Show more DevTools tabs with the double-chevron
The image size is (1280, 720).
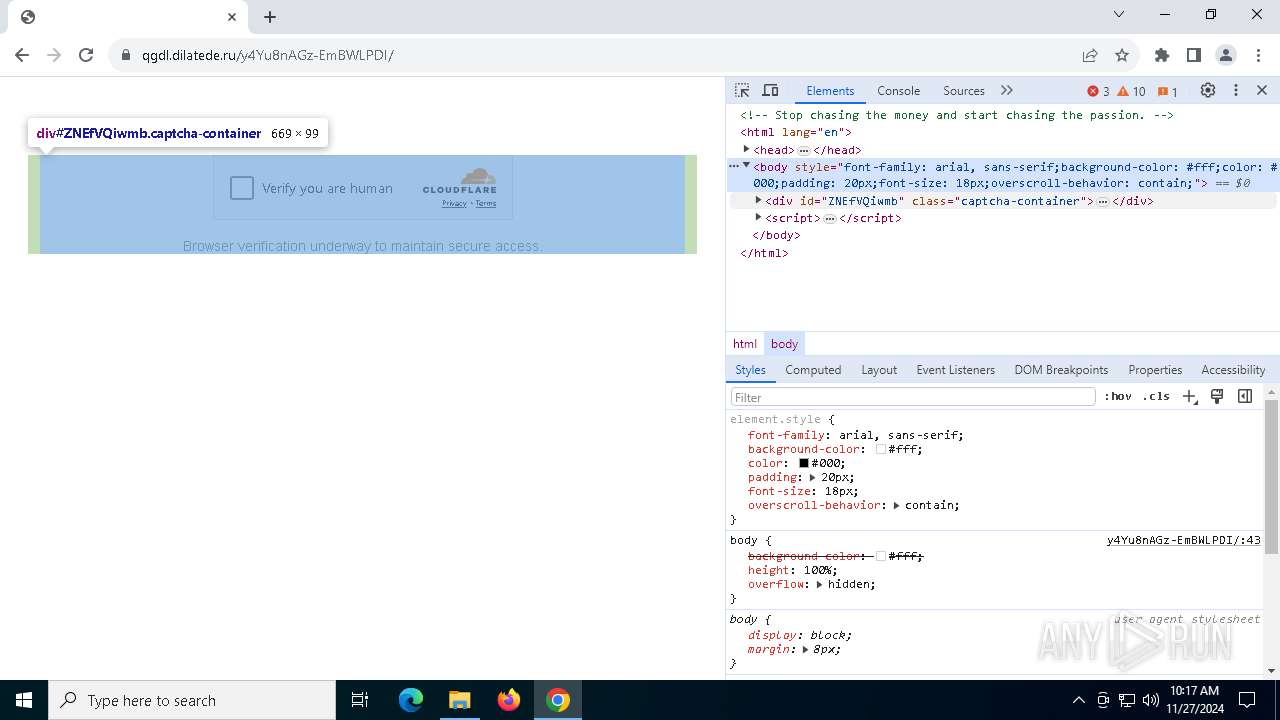[x=1007, y=90]
